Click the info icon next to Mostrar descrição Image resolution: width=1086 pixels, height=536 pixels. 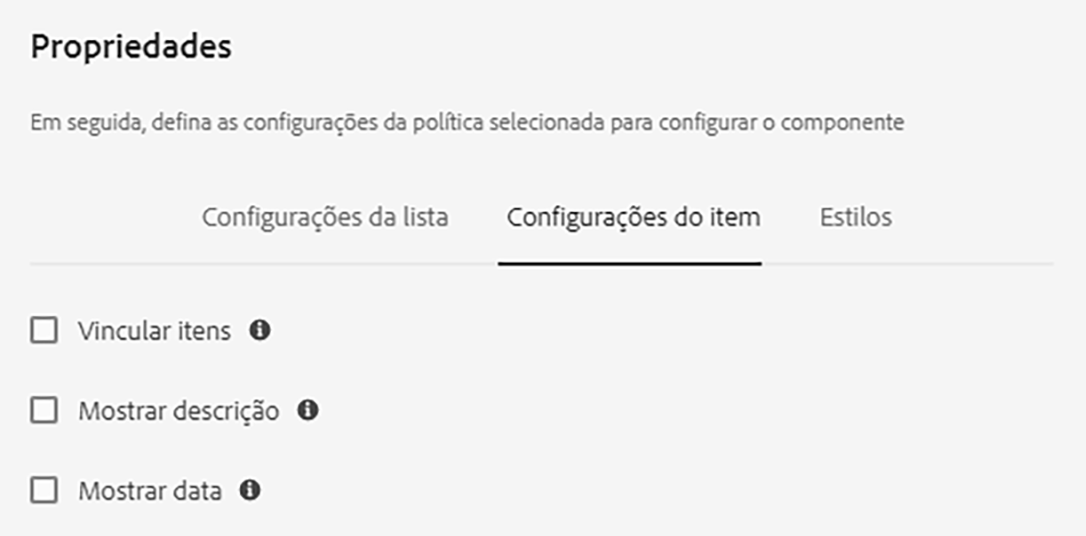[x=308, y=411]
